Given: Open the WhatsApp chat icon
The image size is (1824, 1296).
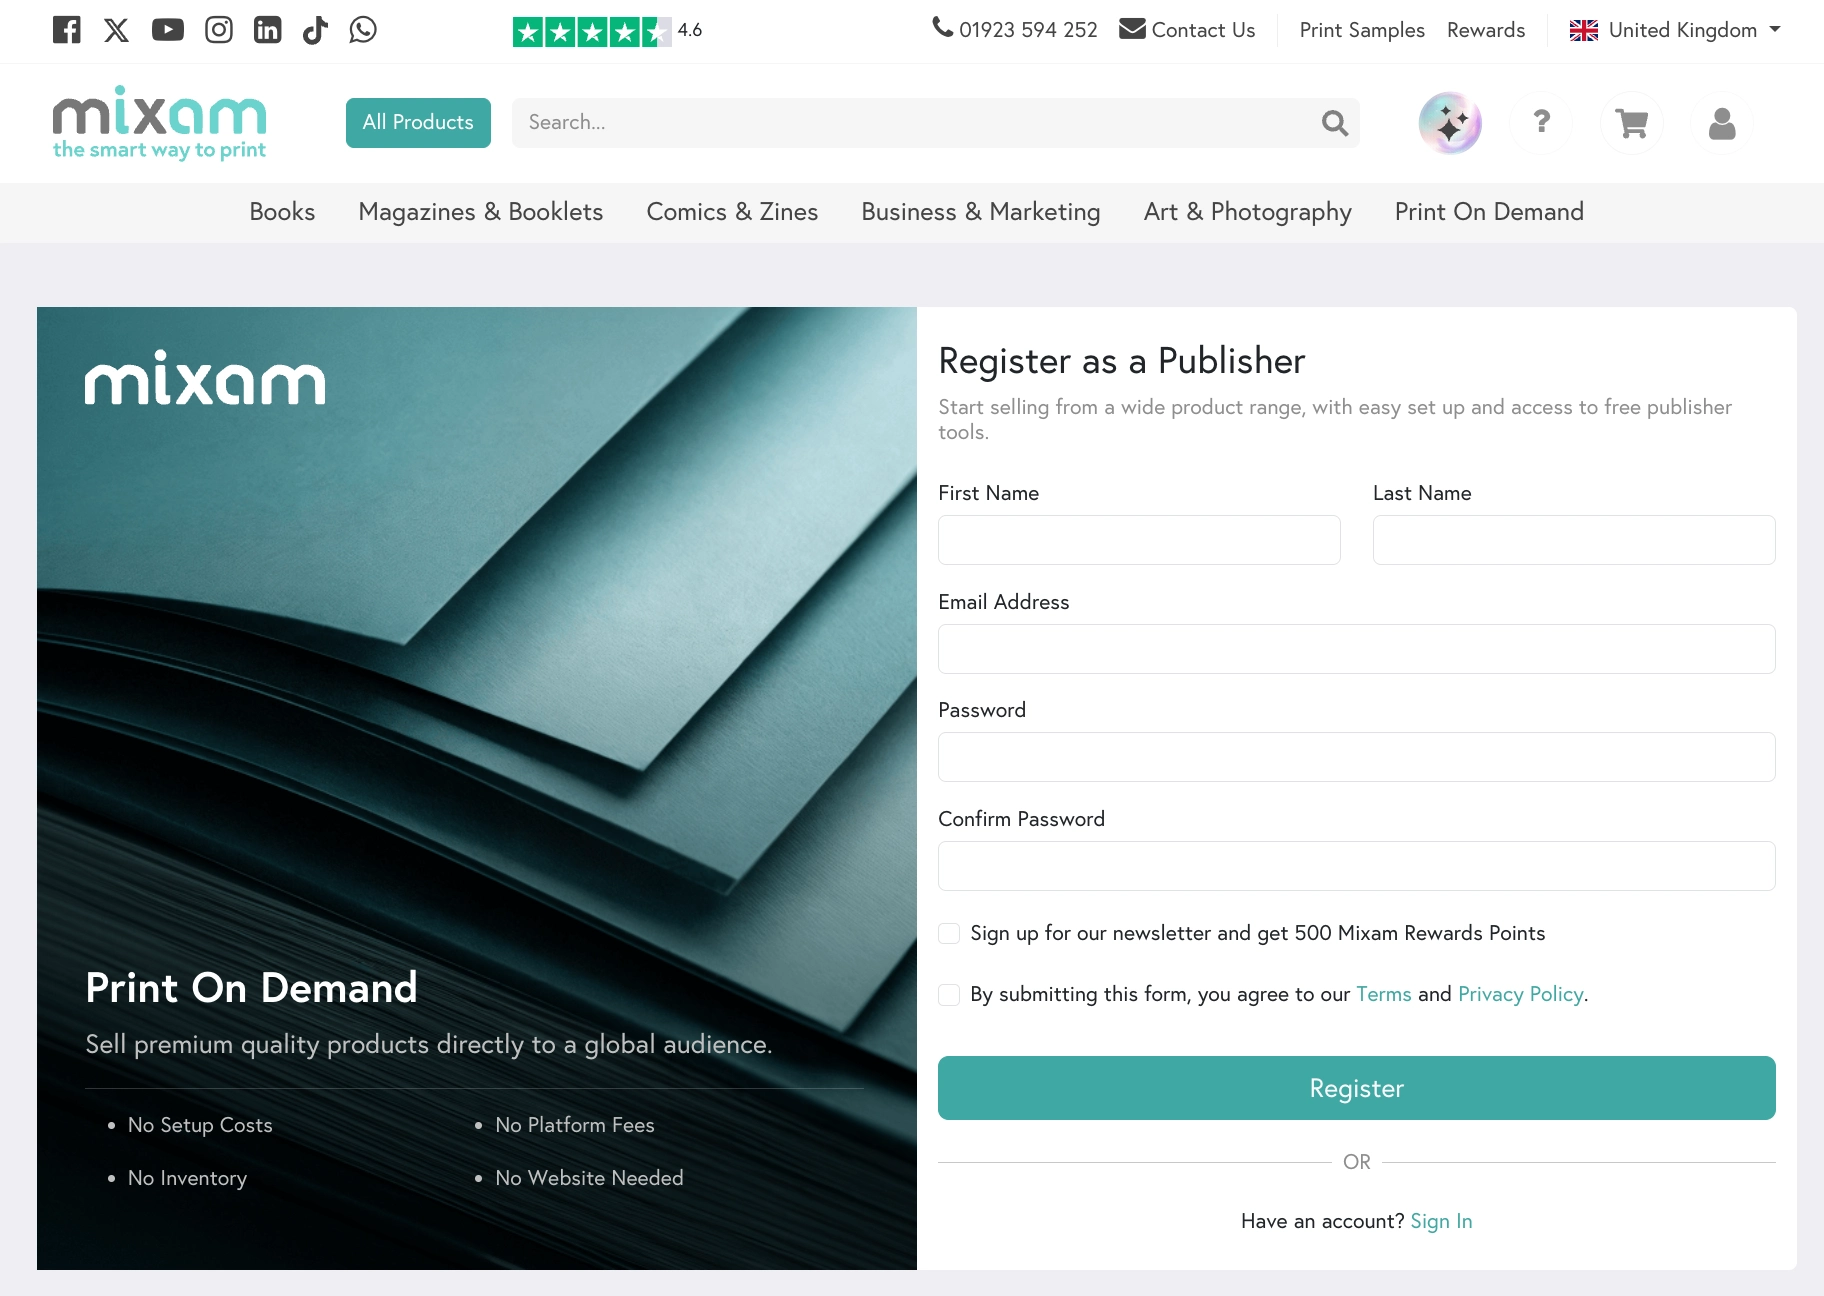Looking at the screenshot, I should pyautogui.click(x=363, y=30).
